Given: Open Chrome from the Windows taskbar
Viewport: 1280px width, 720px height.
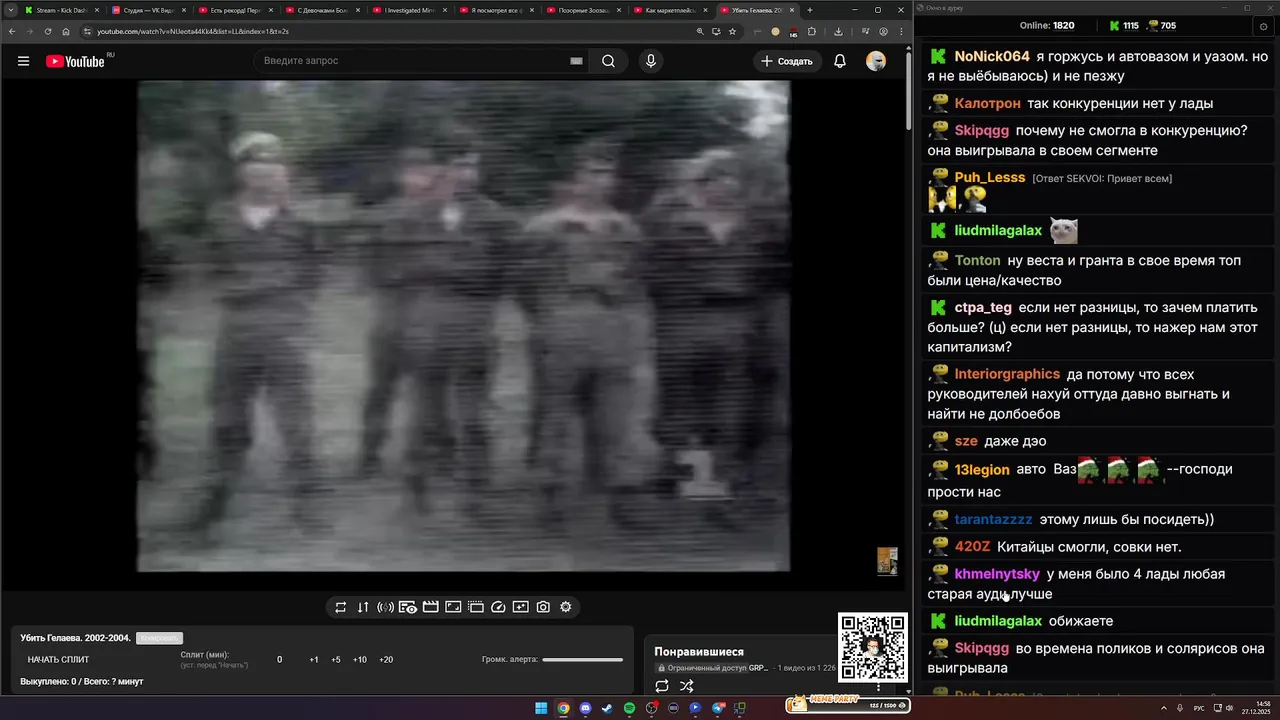Looking at the screenshot, I should [563, 708].
